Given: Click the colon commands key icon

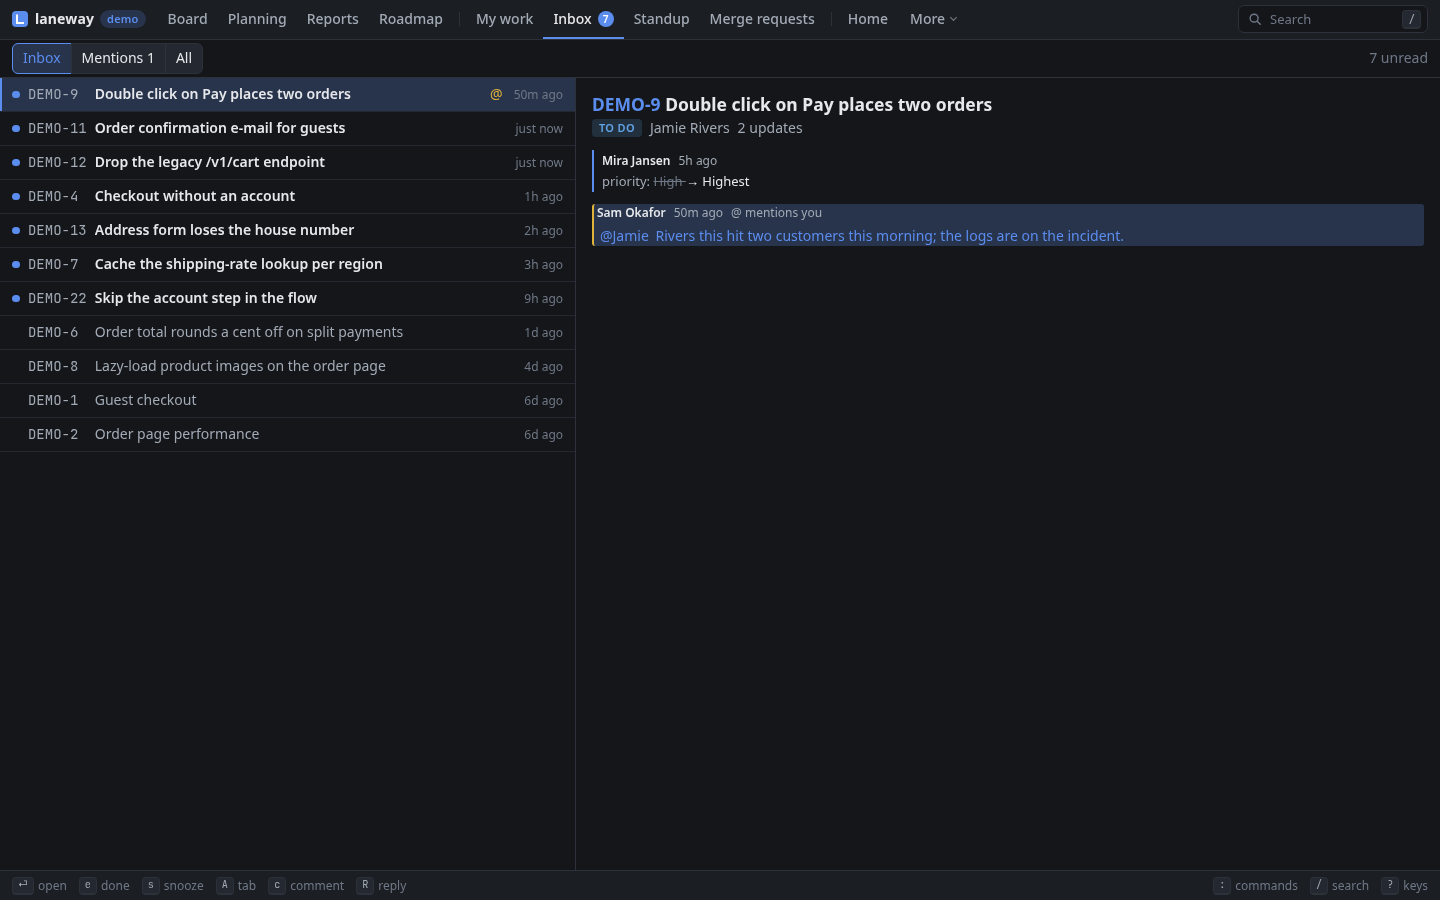Looking at the screenshot, I should [1222, 885].
